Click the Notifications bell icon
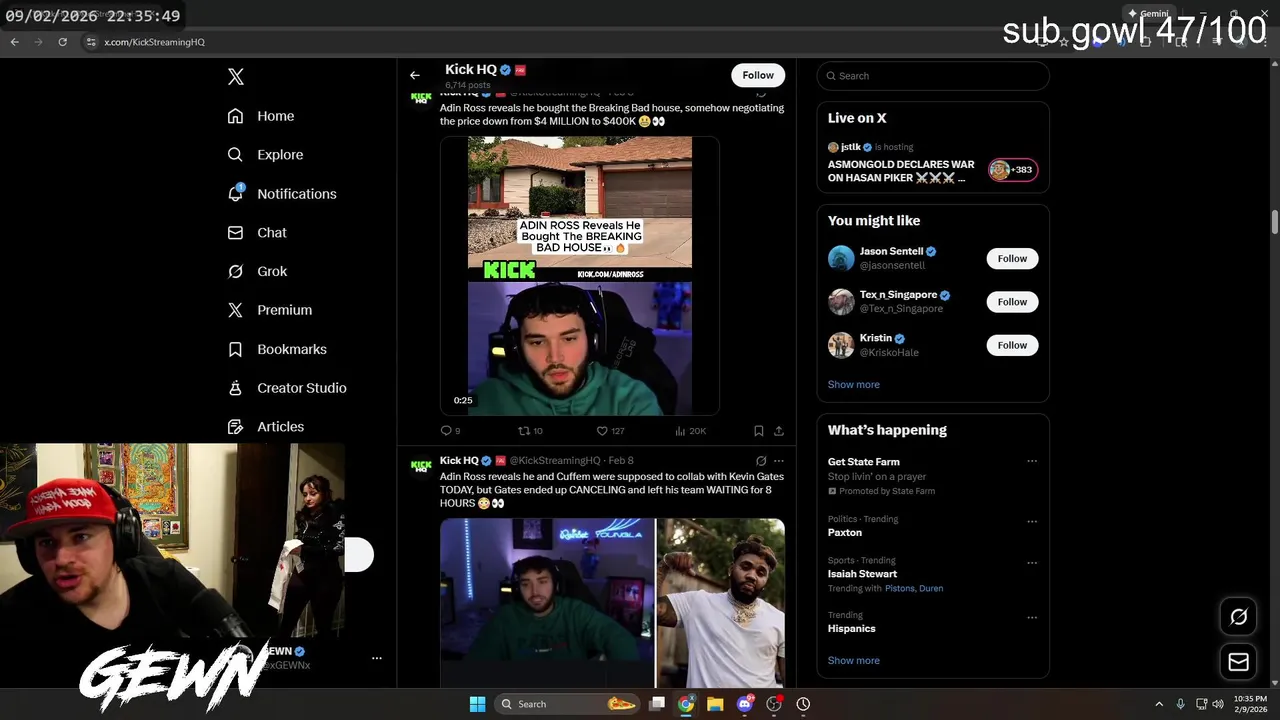Screen dimensions: 1280x720 point(235,194)
